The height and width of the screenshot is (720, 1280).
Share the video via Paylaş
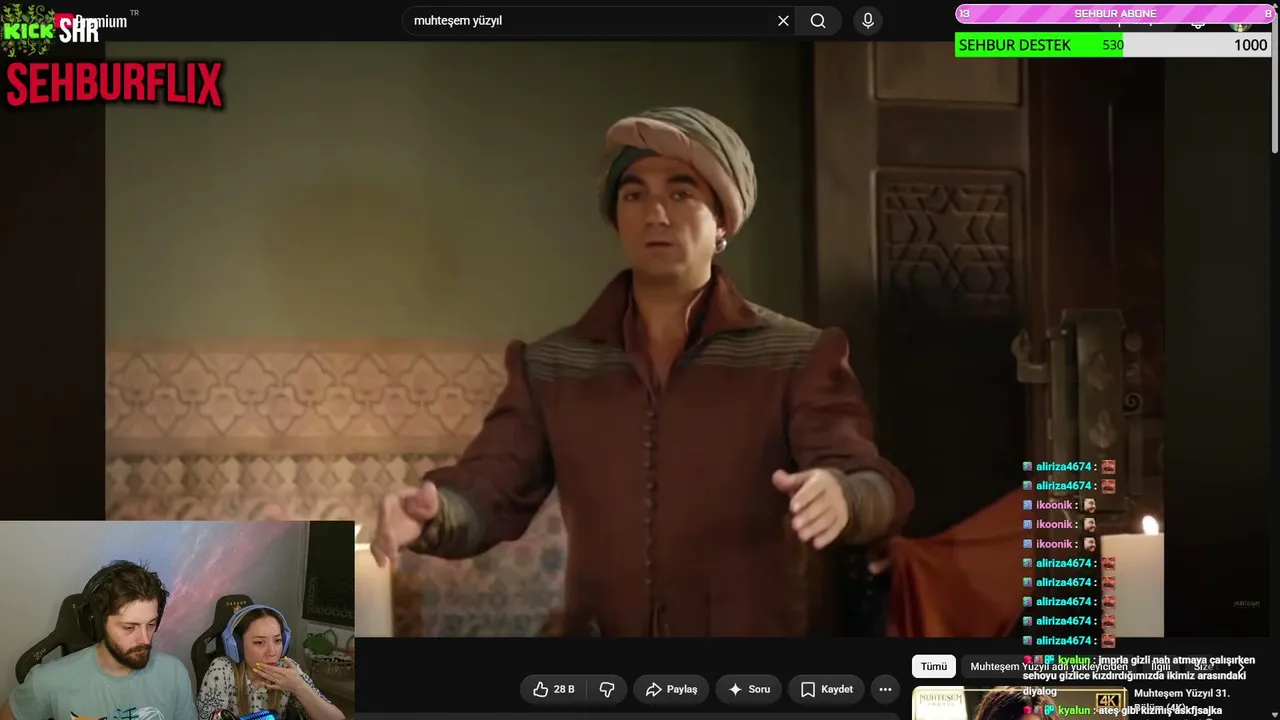(671, 689)
